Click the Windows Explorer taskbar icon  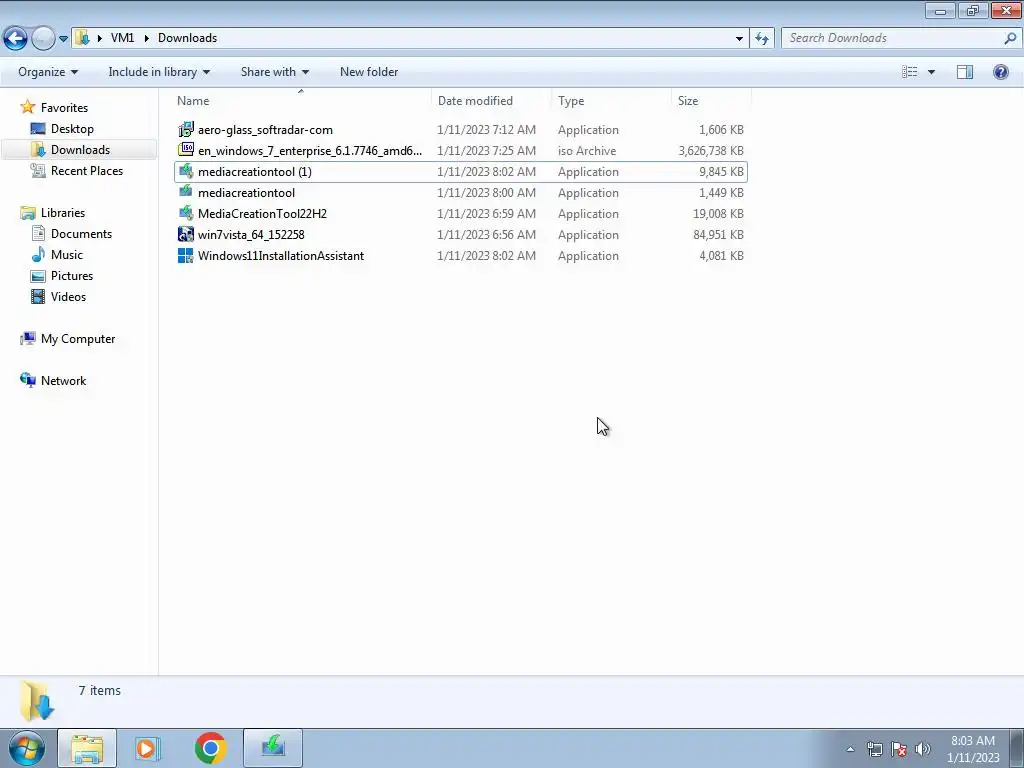click(87, 748)
